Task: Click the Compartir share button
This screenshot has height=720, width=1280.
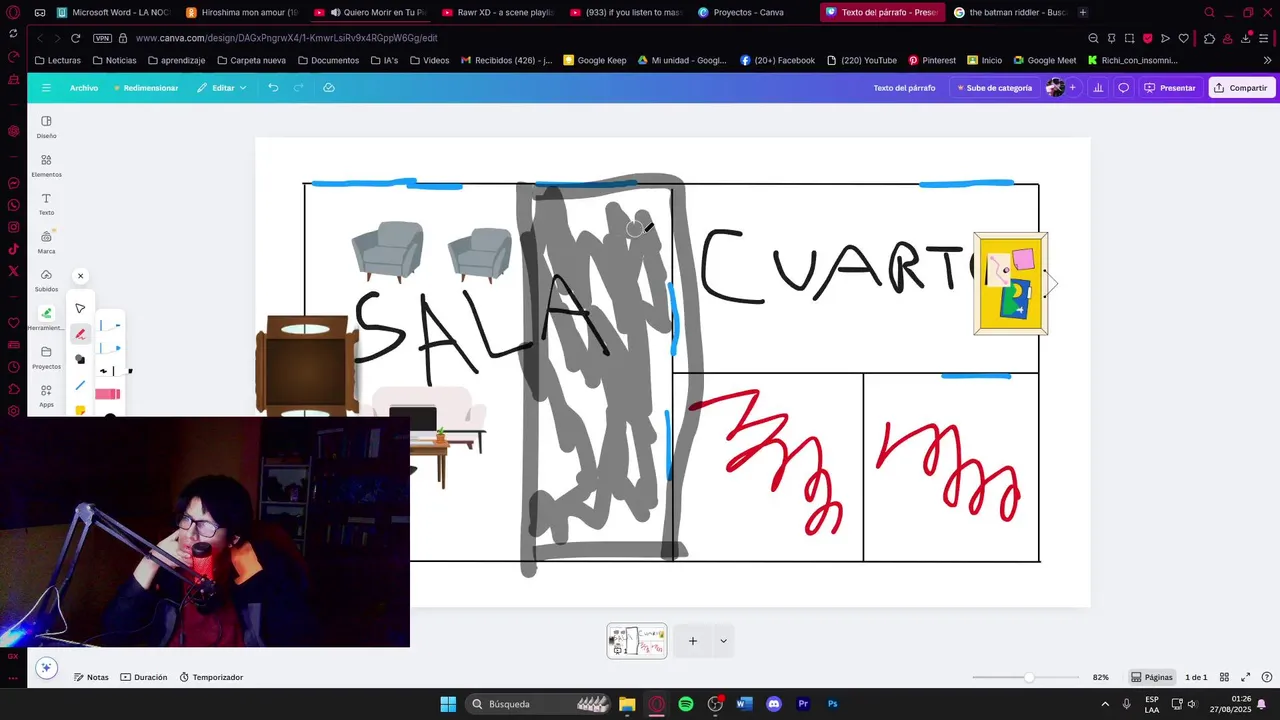Action: [1240, 88]
